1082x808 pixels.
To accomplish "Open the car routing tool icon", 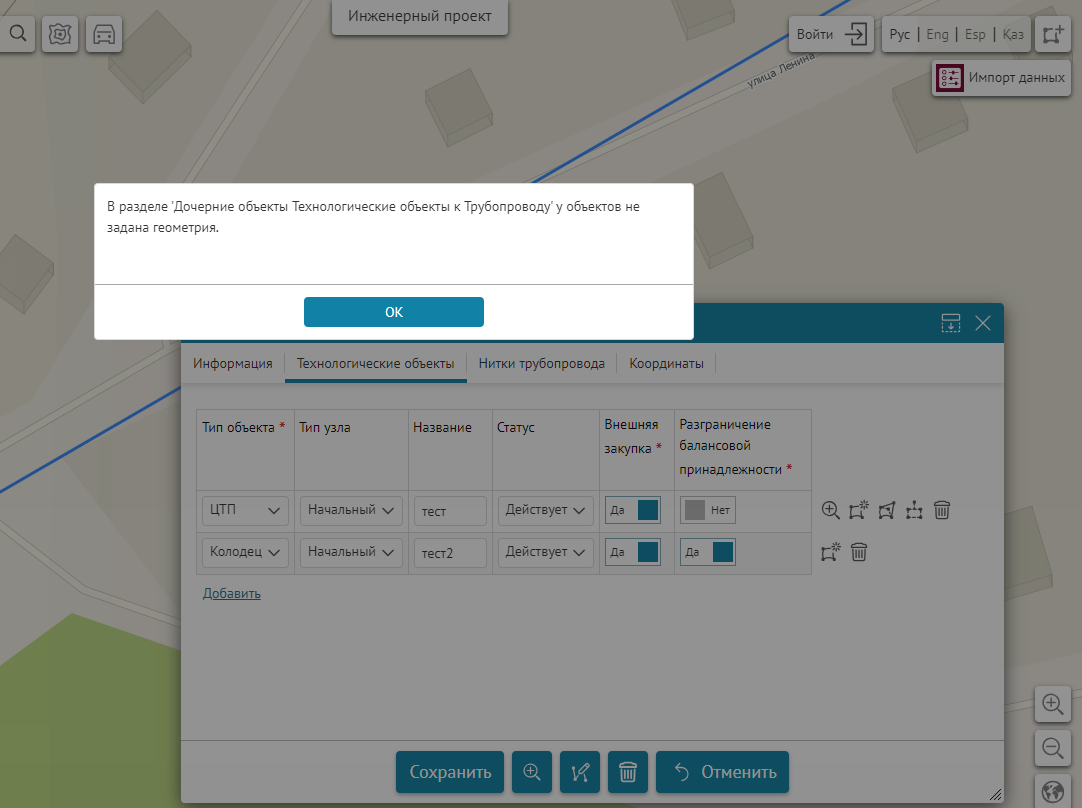I will [x=104, y=34].
